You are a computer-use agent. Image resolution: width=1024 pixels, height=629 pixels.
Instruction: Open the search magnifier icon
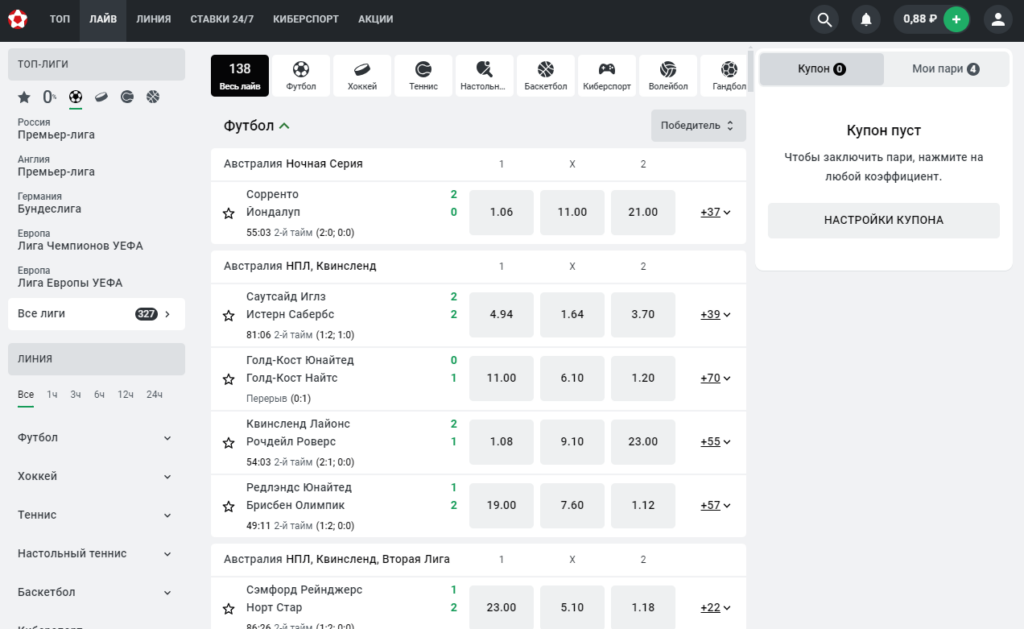tap(824, 20)
